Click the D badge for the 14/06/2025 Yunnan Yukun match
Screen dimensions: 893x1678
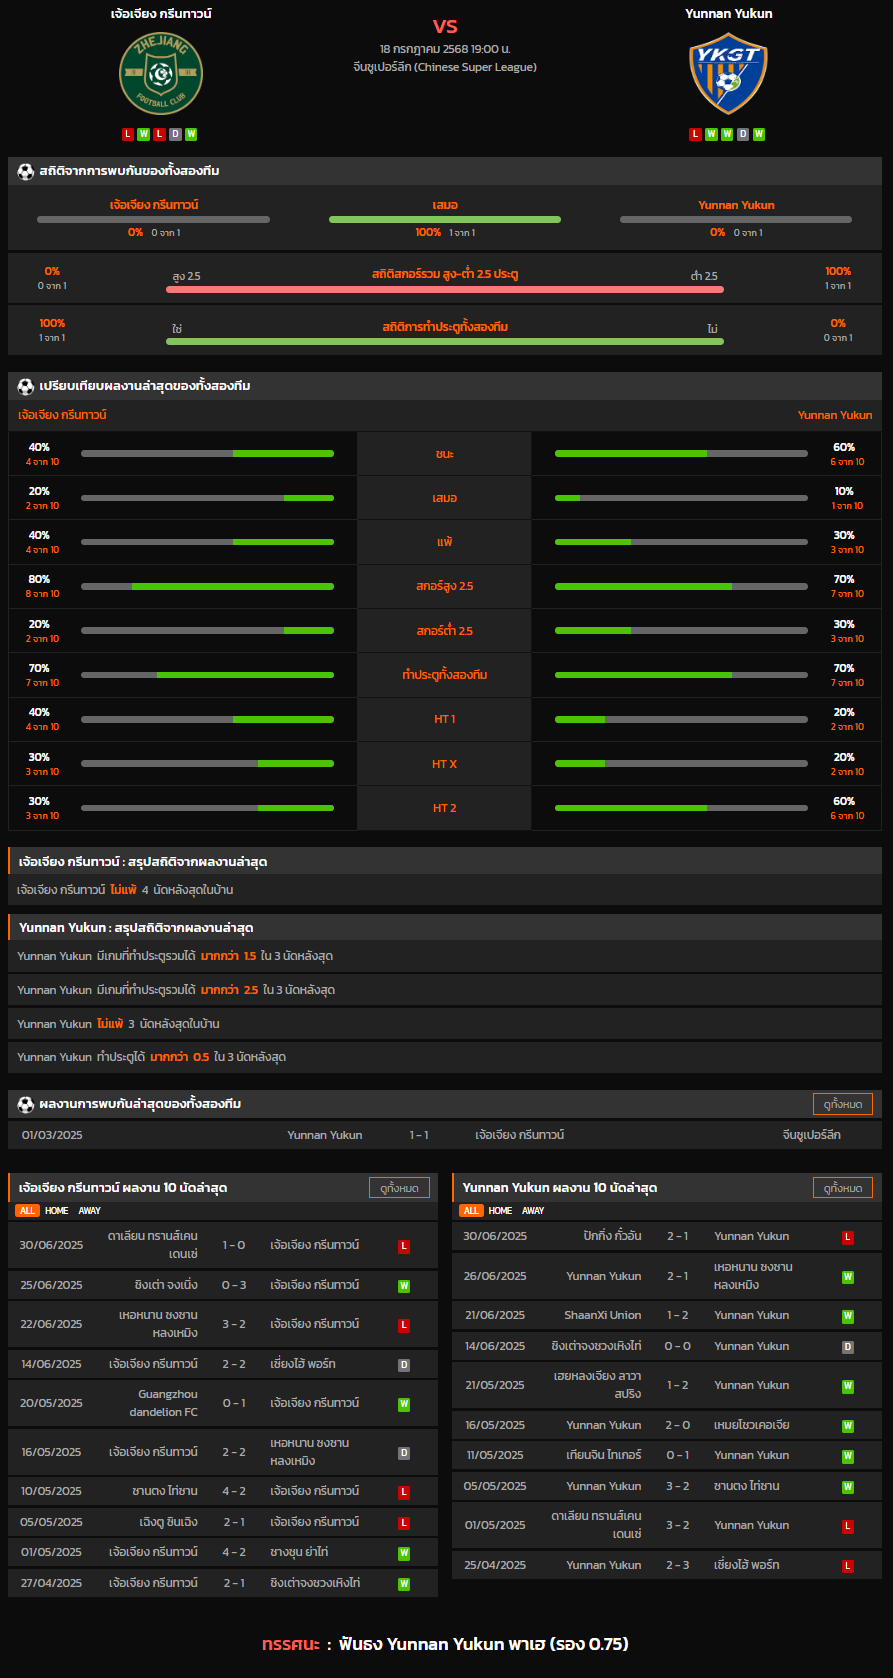coord(848,1347)
